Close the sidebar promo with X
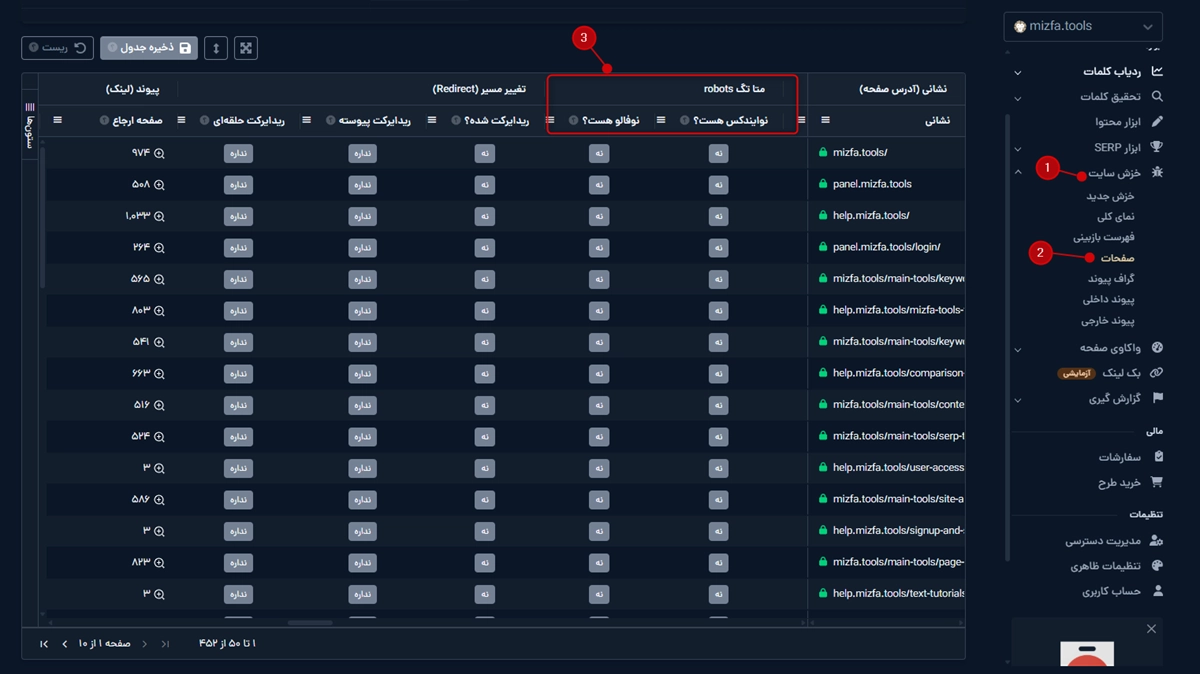 (x=1151, y=629)
